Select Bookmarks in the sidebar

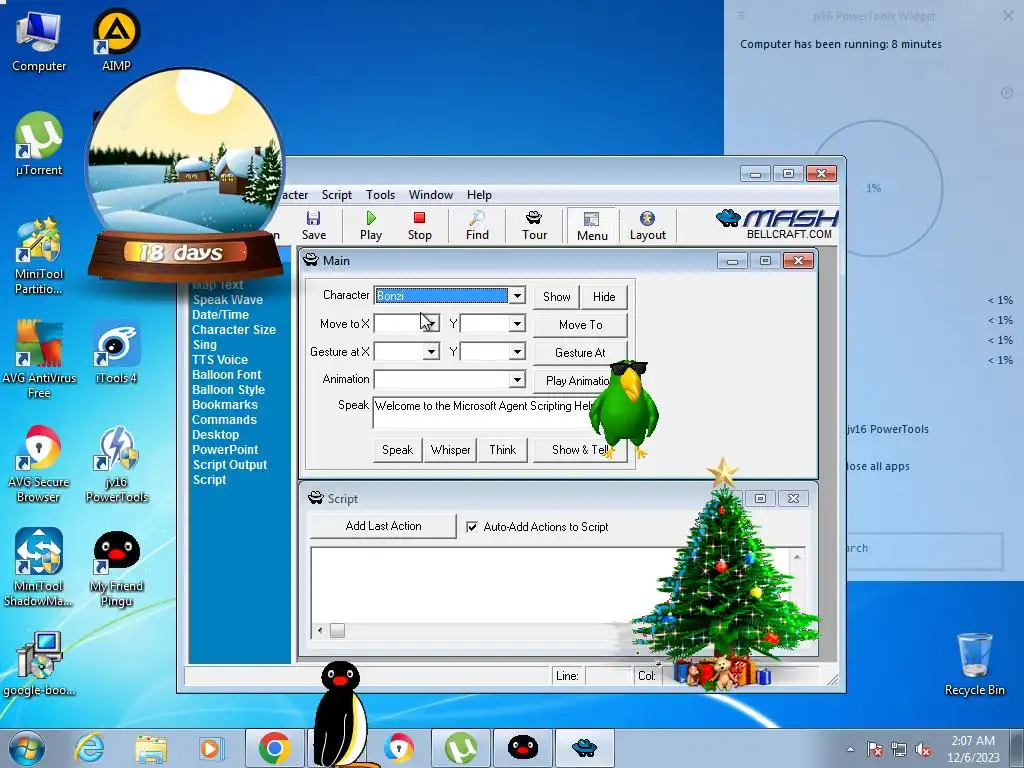225,405
